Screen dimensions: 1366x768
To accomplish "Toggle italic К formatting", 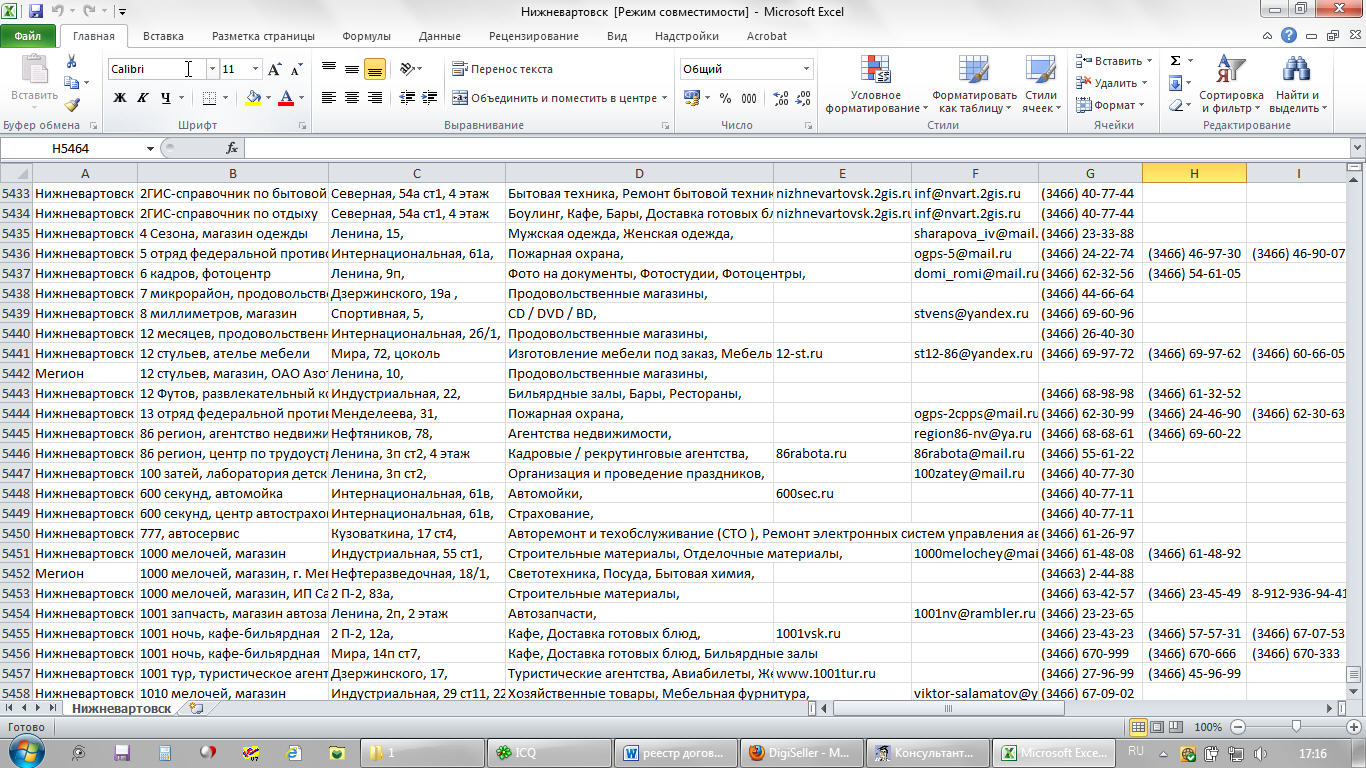I will (142, 98).
